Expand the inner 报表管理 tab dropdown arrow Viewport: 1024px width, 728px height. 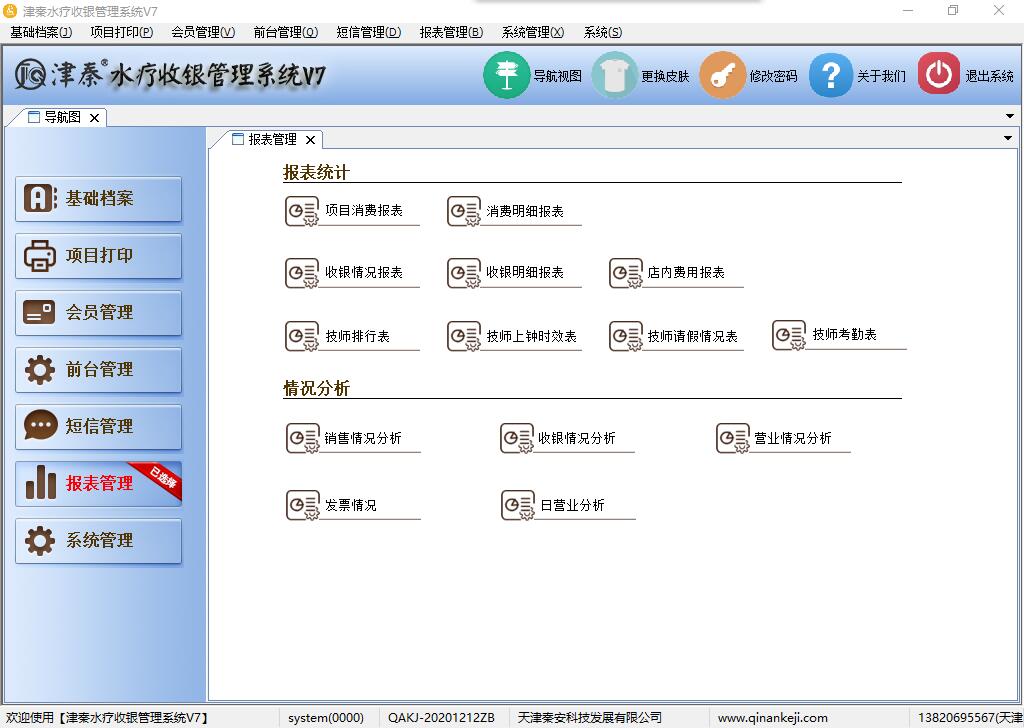point(1007,139)
